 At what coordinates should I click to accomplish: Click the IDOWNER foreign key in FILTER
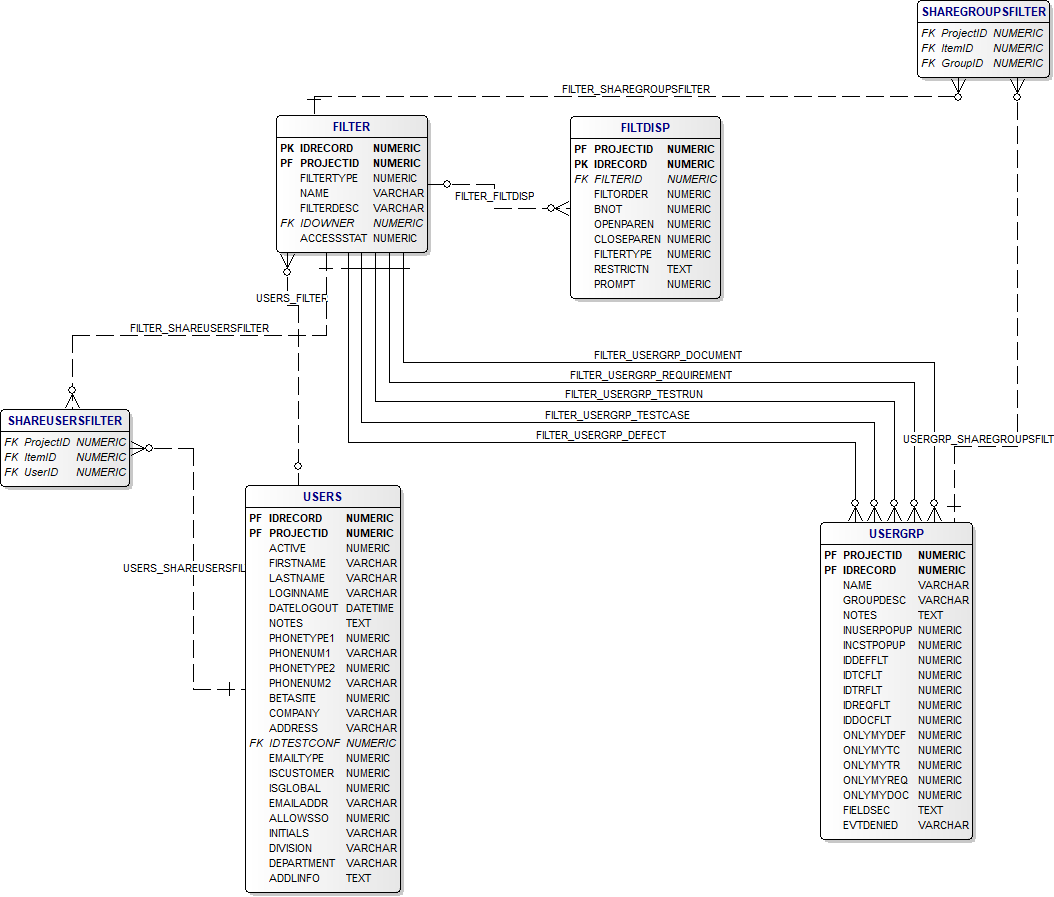tap(327, 223)
